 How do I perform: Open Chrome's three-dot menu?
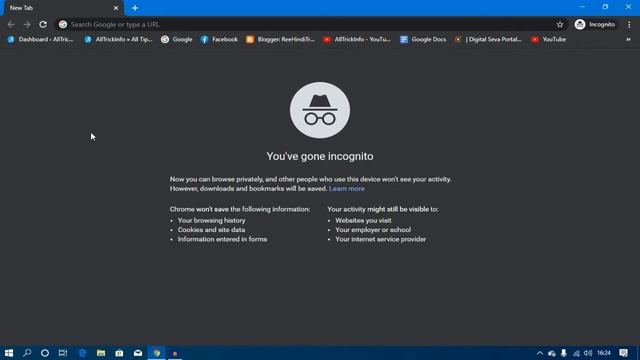629,24
